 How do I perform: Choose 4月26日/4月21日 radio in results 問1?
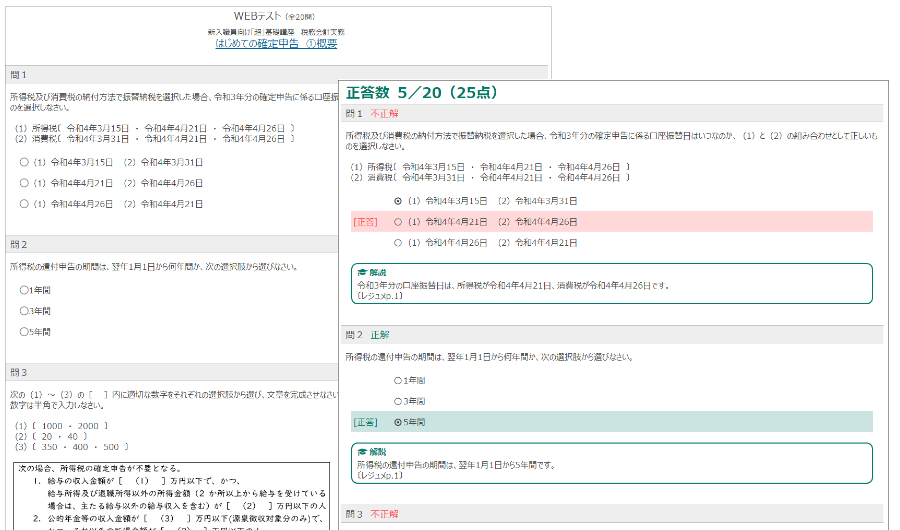[x=399, y=243]
